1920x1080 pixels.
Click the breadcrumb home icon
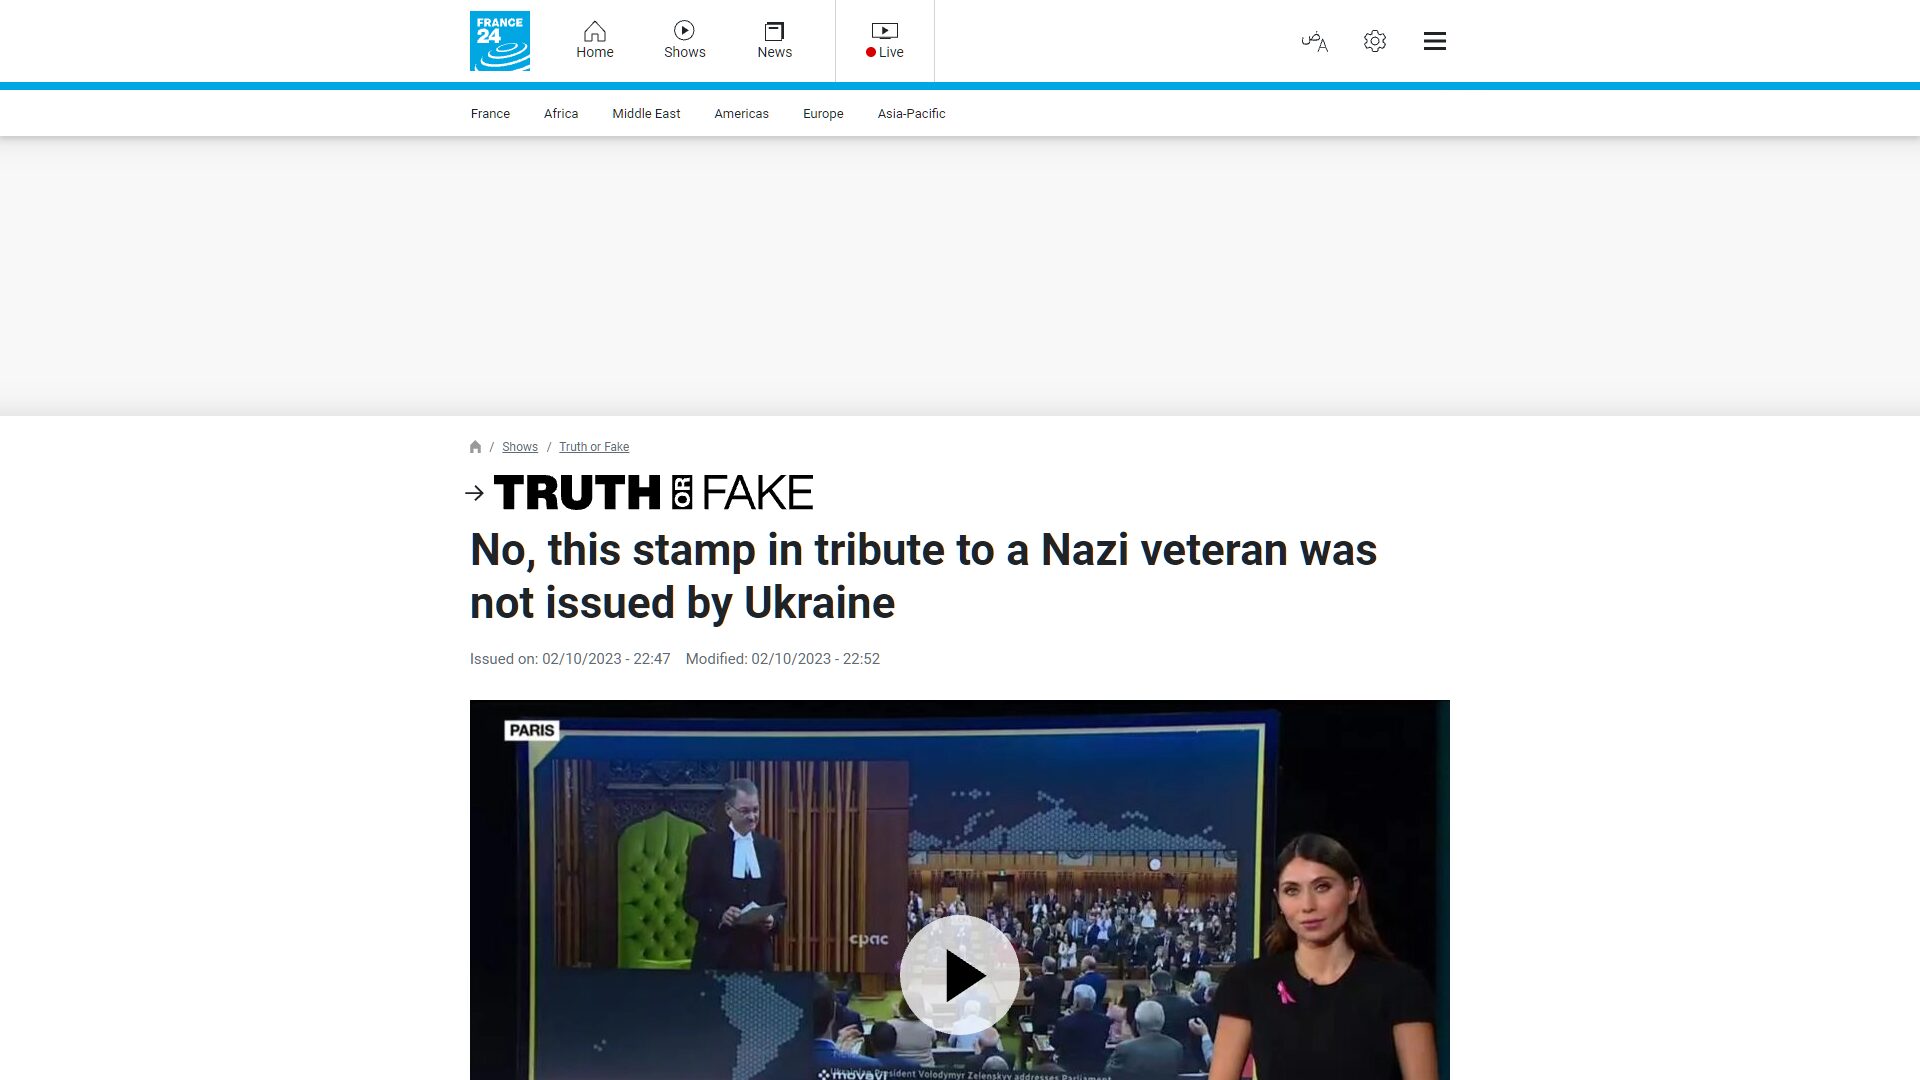[x=475, y=447]
